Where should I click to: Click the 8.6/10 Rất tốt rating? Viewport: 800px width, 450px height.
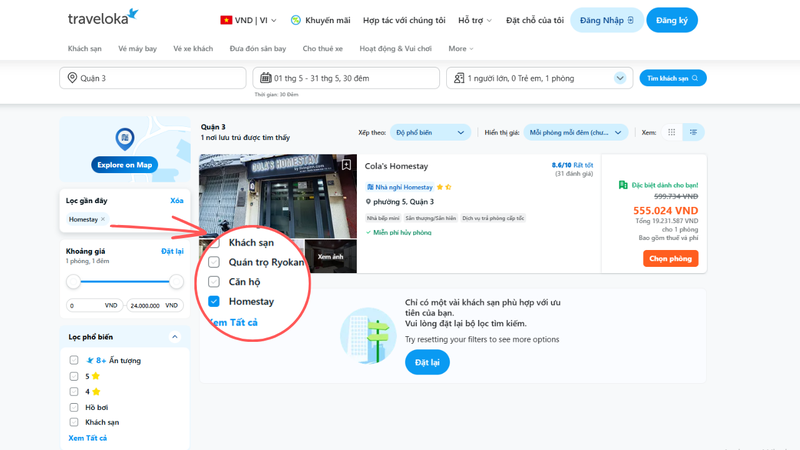point(572,165)
